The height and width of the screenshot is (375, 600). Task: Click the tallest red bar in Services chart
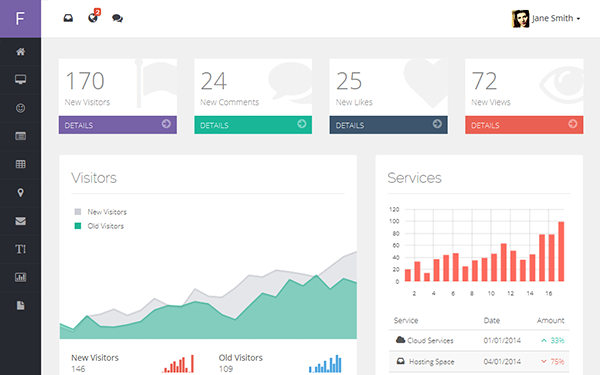(561, 251)
